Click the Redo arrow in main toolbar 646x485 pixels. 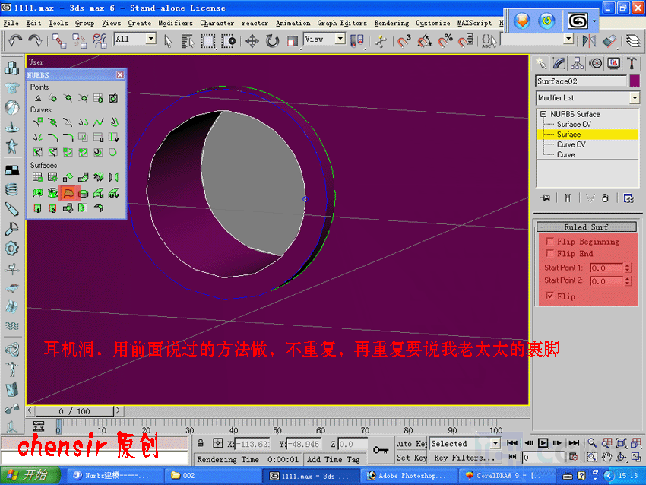pos(35,40)
